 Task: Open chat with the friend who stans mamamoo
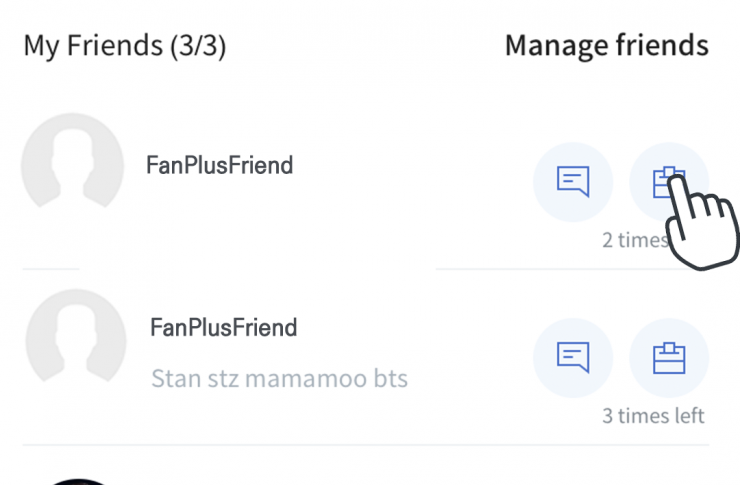(572, 357)
